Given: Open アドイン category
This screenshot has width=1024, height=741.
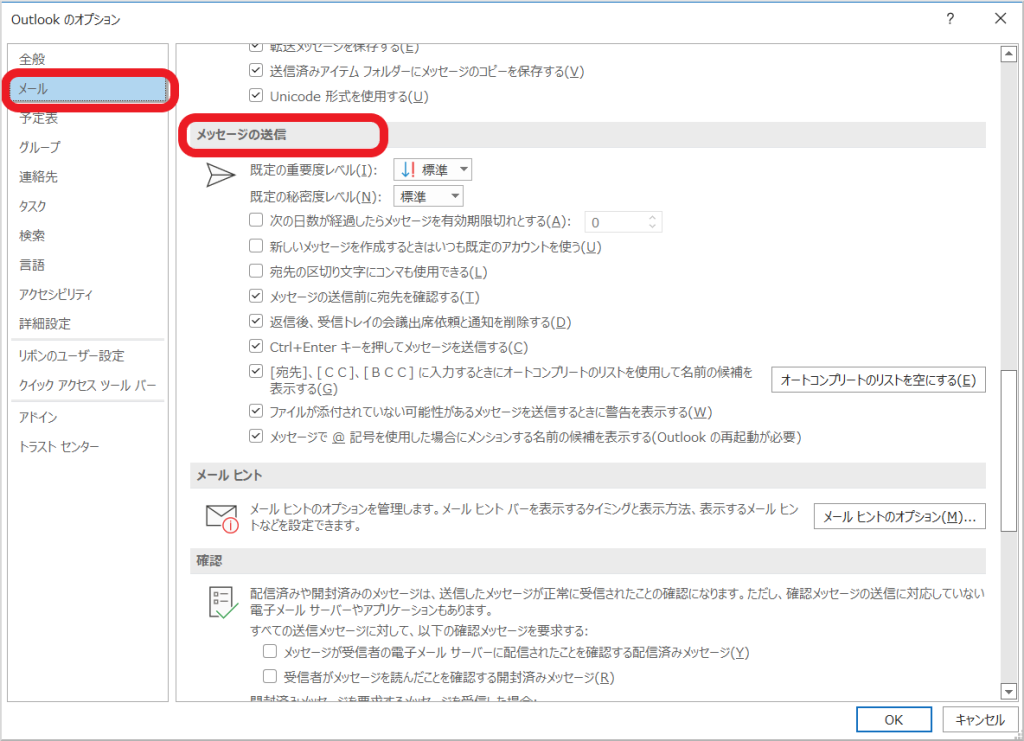Looking at the screenshot, I should [x=88, y=417].
